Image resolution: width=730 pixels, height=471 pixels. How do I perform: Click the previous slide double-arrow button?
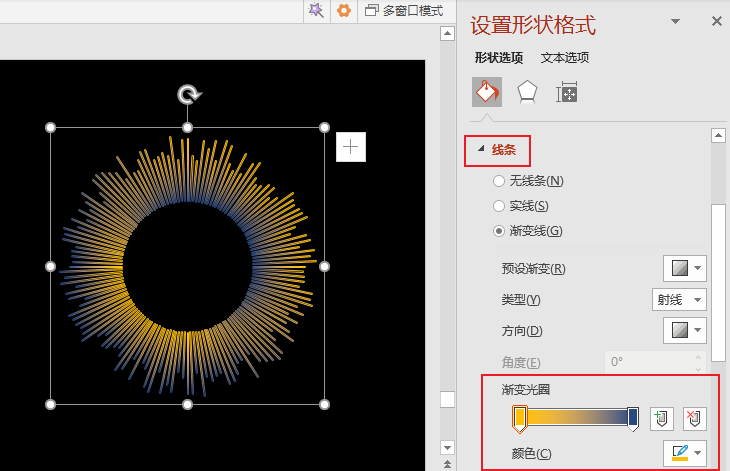(x=447, y=464)
